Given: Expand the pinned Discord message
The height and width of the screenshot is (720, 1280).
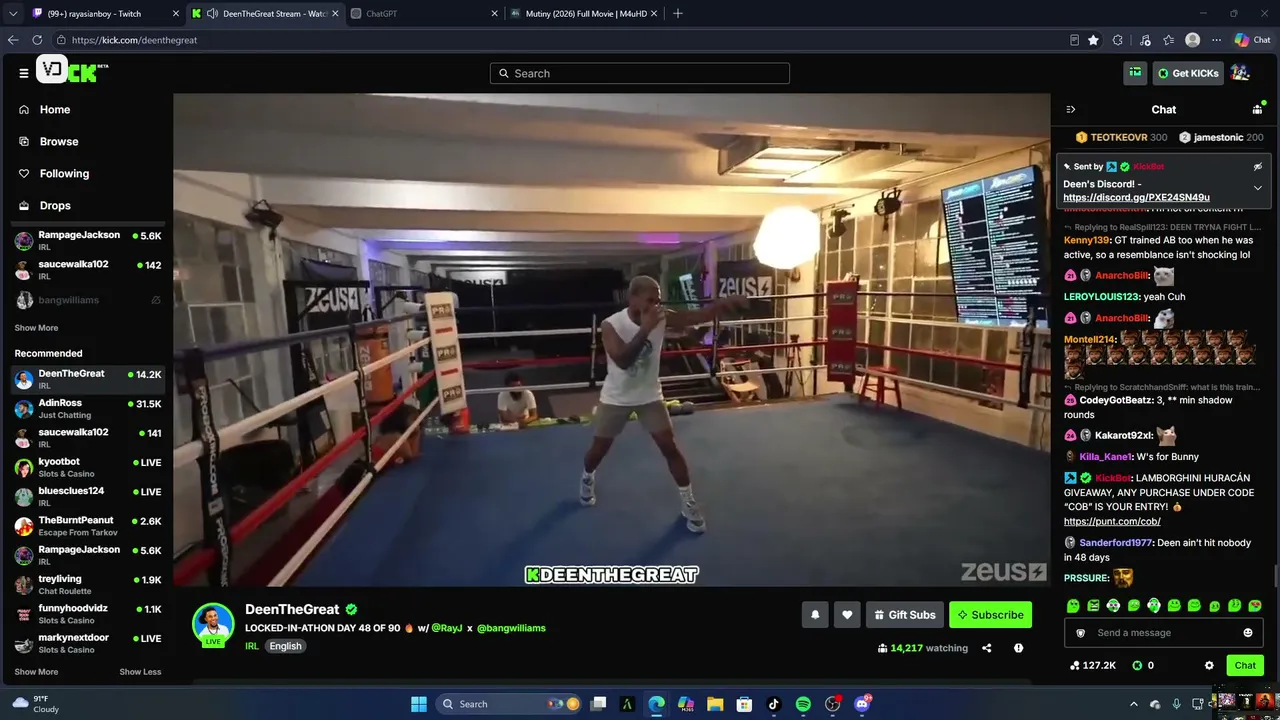Looking at the screenshot, I should [1258, 187].
